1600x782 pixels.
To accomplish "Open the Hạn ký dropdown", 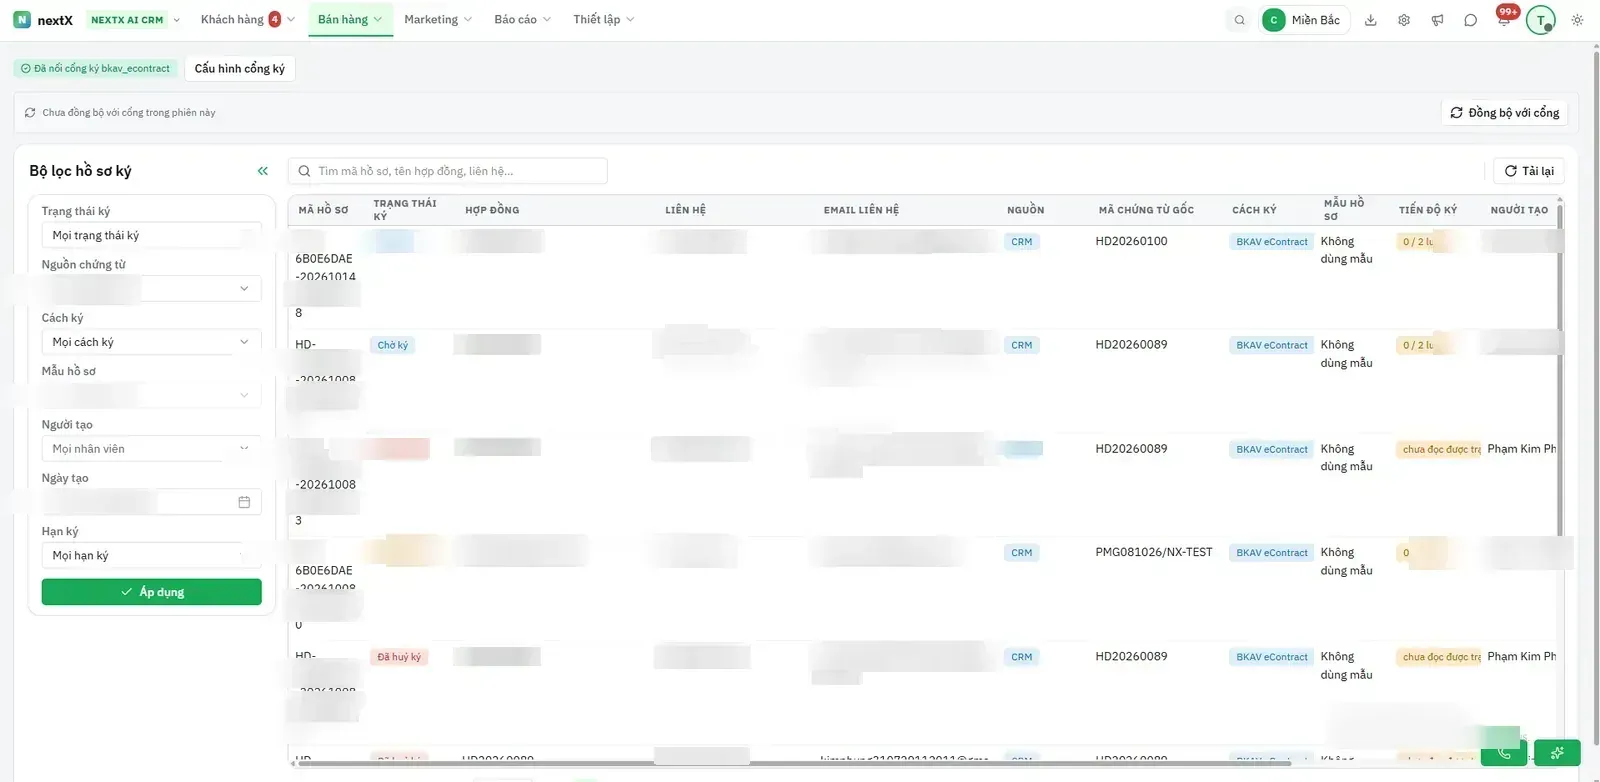I will (x=151, y=555).
